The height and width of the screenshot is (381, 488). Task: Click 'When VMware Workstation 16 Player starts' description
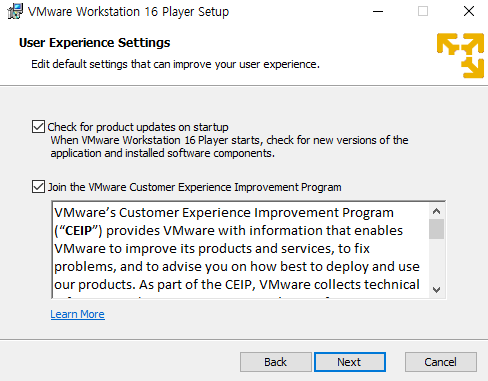click(229, 147)
